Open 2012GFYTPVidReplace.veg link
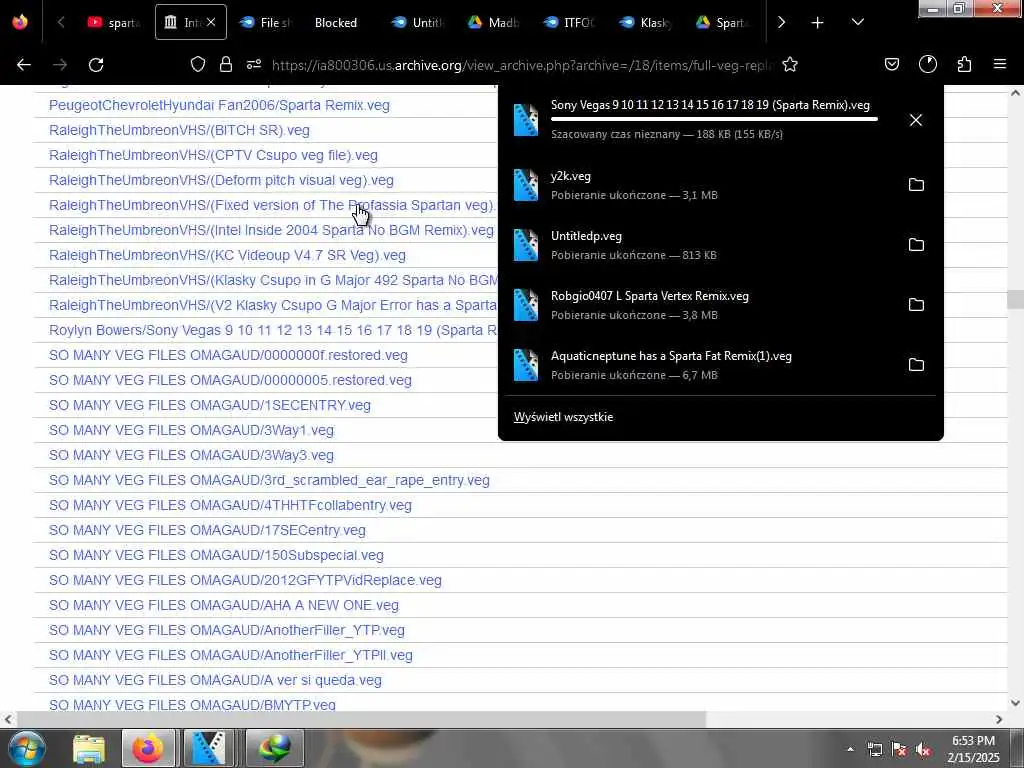Image resolution: width=1024 pixels, height=768 pixels. (x=245, y=580)
